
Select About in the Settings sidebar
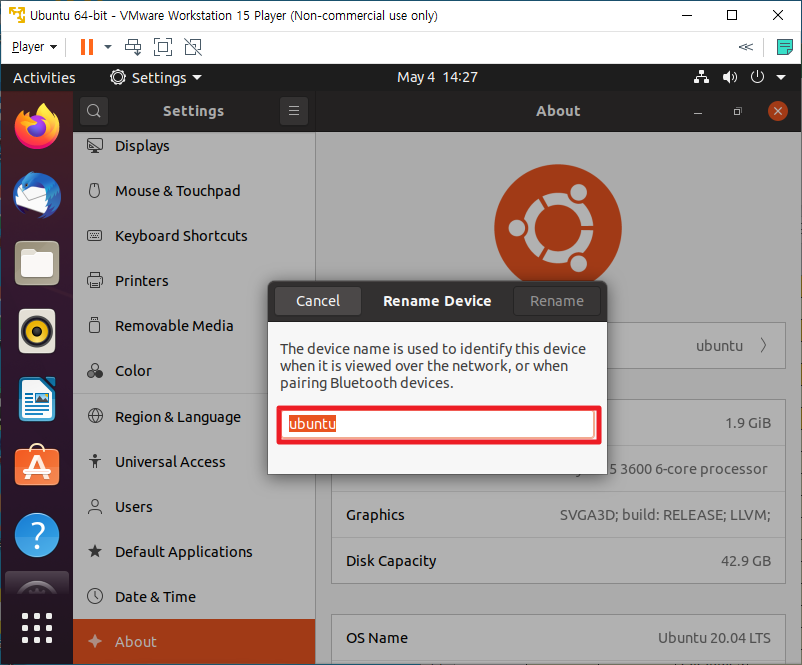click(194, 641)
